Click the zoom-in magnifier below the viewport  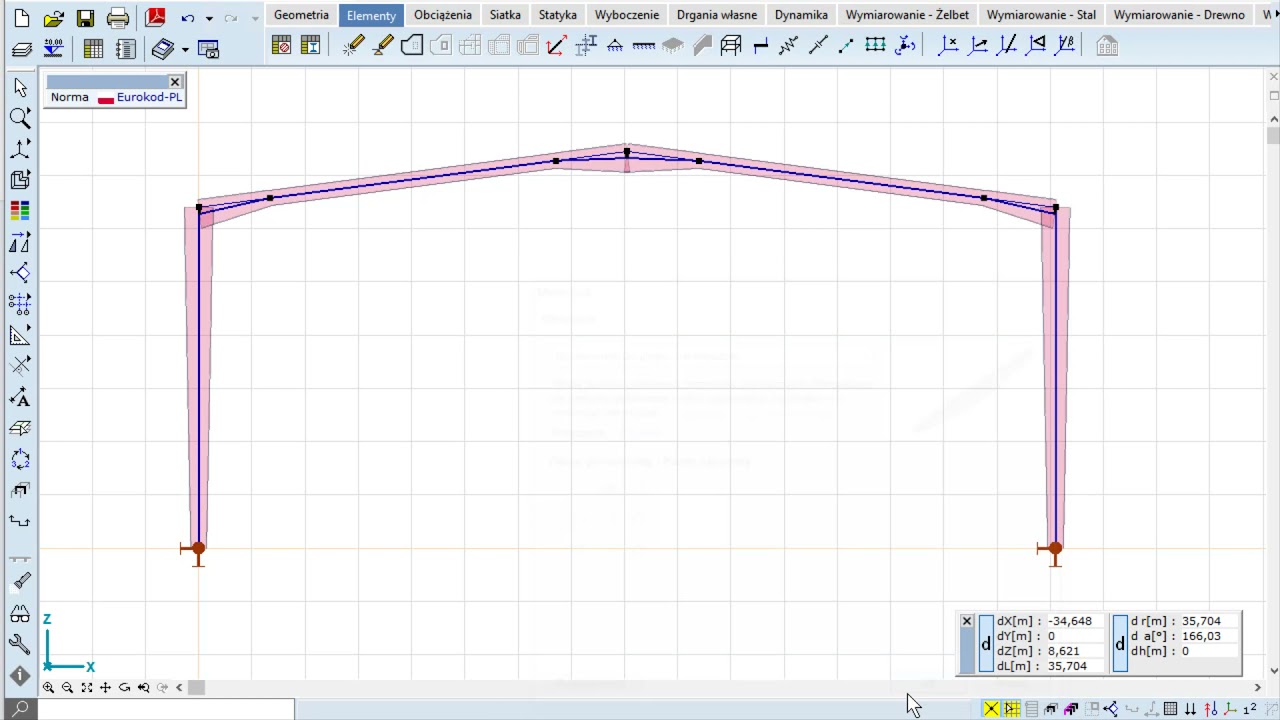(48, 687)
